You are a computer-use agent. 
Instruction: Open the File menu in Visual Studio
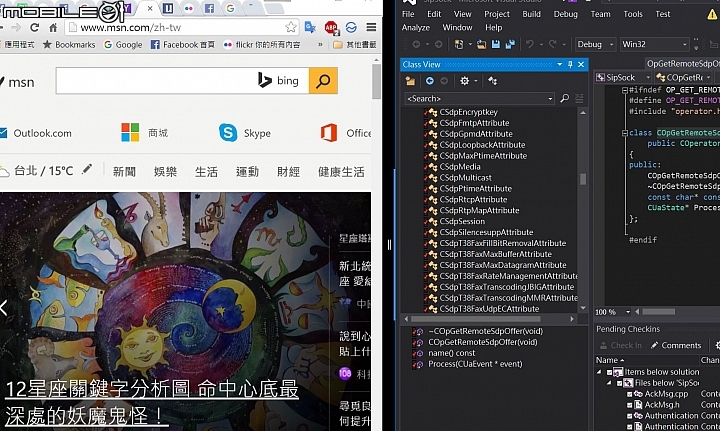click(x=408, y=14)
